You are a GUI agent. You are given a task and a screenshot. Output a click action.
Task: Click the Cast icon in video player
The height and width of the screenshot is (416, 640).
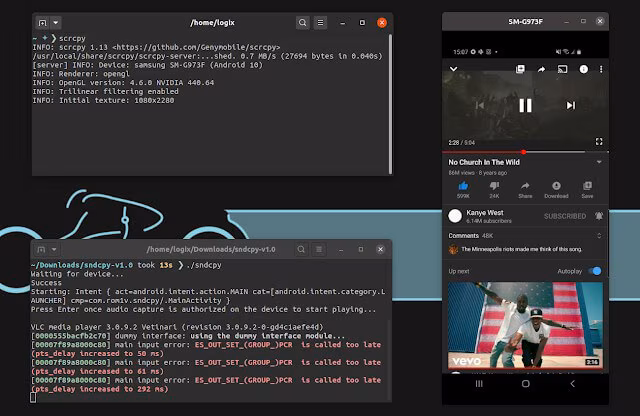[x=562, y=69]
